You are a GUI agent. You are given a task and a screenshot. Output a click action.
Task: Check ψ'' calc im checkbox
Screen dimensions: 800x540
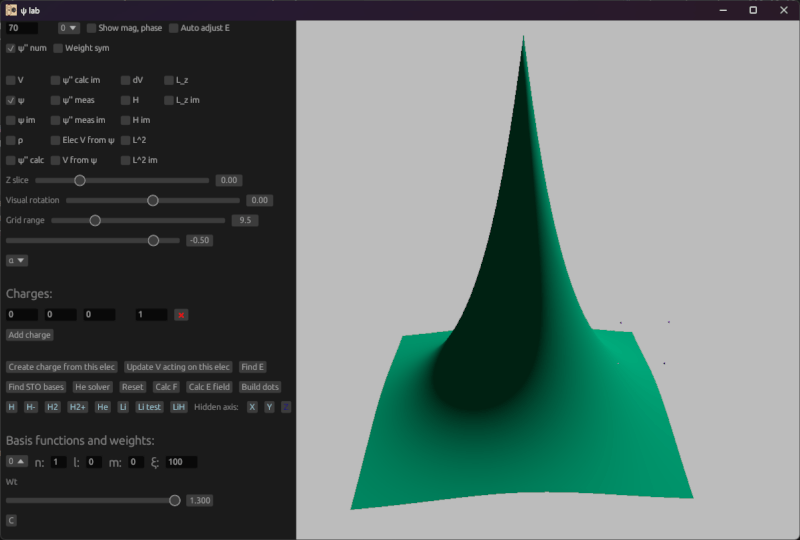(56, 80)
